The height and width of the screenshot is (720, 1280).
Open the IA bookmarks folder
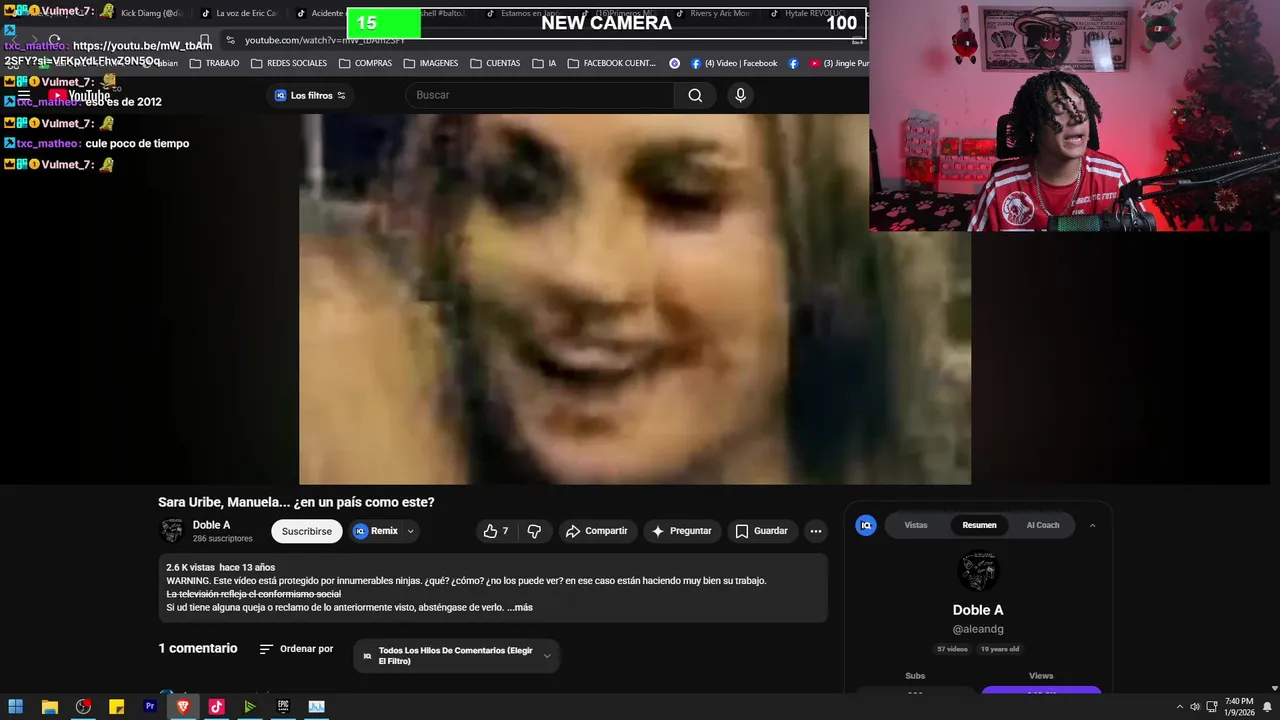click(544, 63)
